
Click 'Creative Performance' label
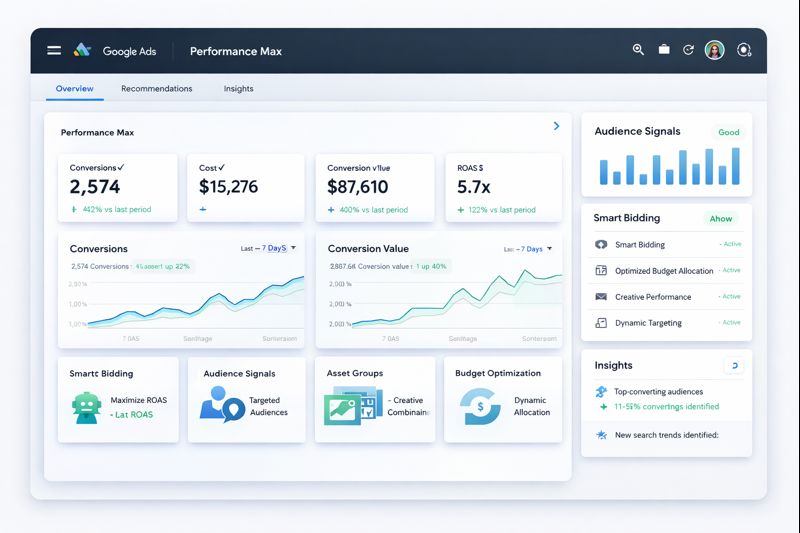coord(653,297)
